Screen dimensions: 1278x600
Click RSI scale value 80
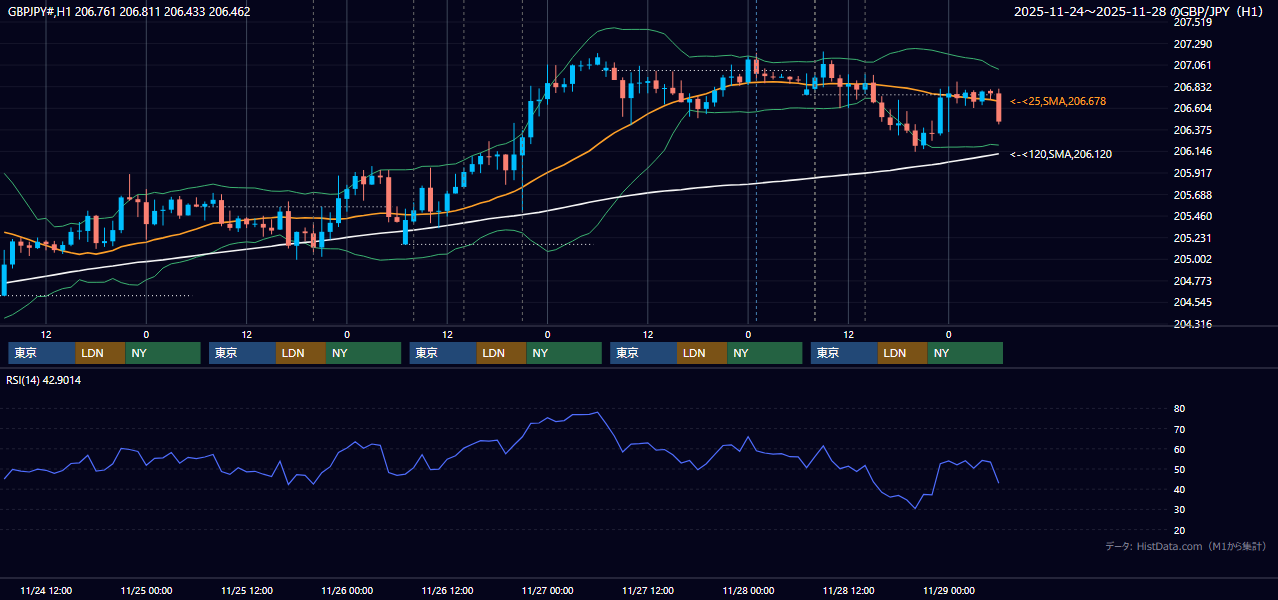click(1179, 409)
